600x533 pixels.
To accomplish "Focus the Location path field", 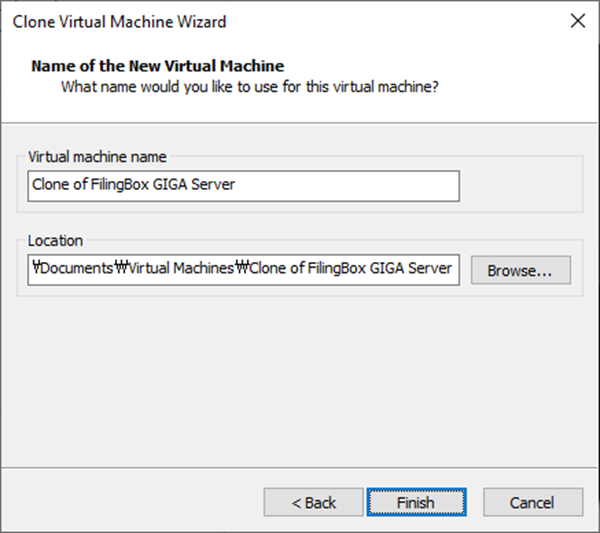I will tap(243, 269).
